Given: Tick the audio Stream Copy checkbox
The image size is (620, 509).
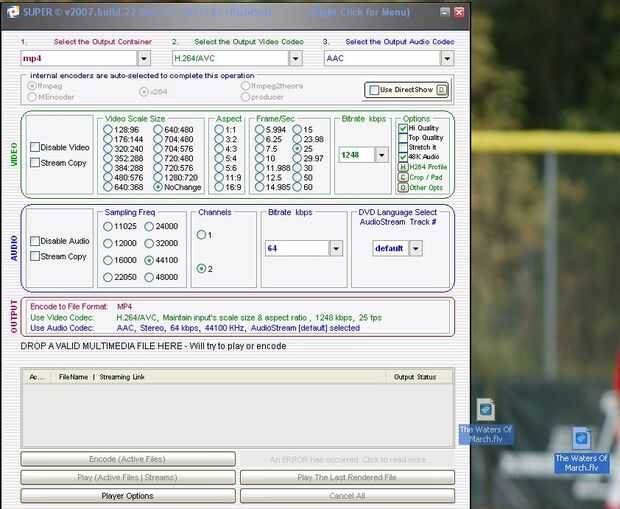Looking at the screenshot, I should click(35, 256).
